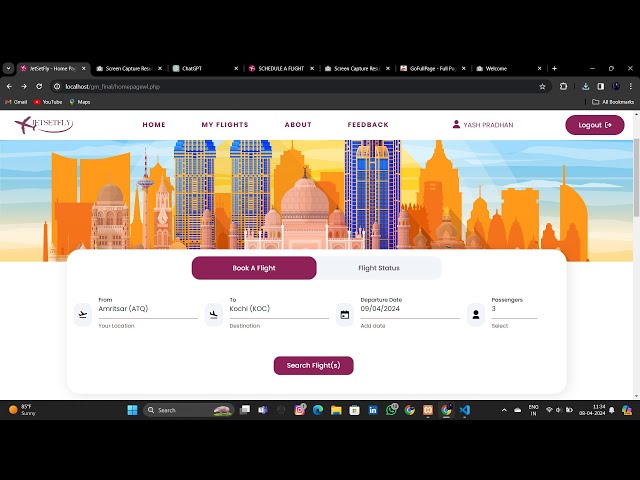
Task: Open Windows Start menu
Action: [132, 410]
